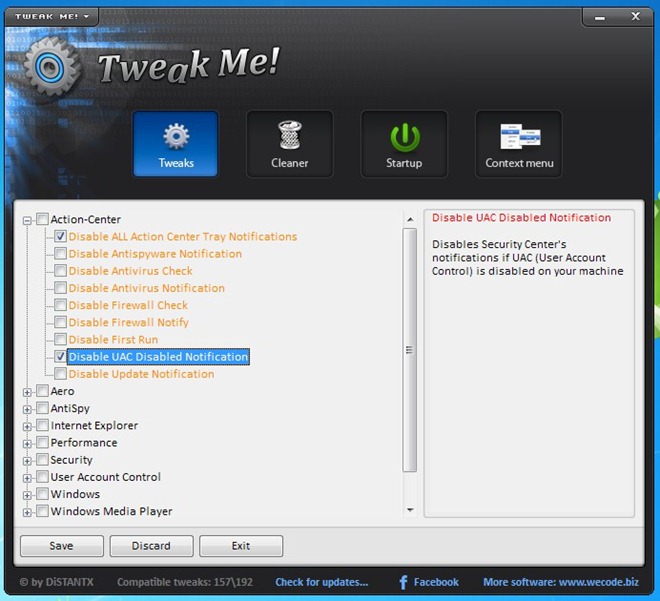Select the User Account Control label
The height and width of the screenshot is (601, 660).
click(x=106, y=477)
